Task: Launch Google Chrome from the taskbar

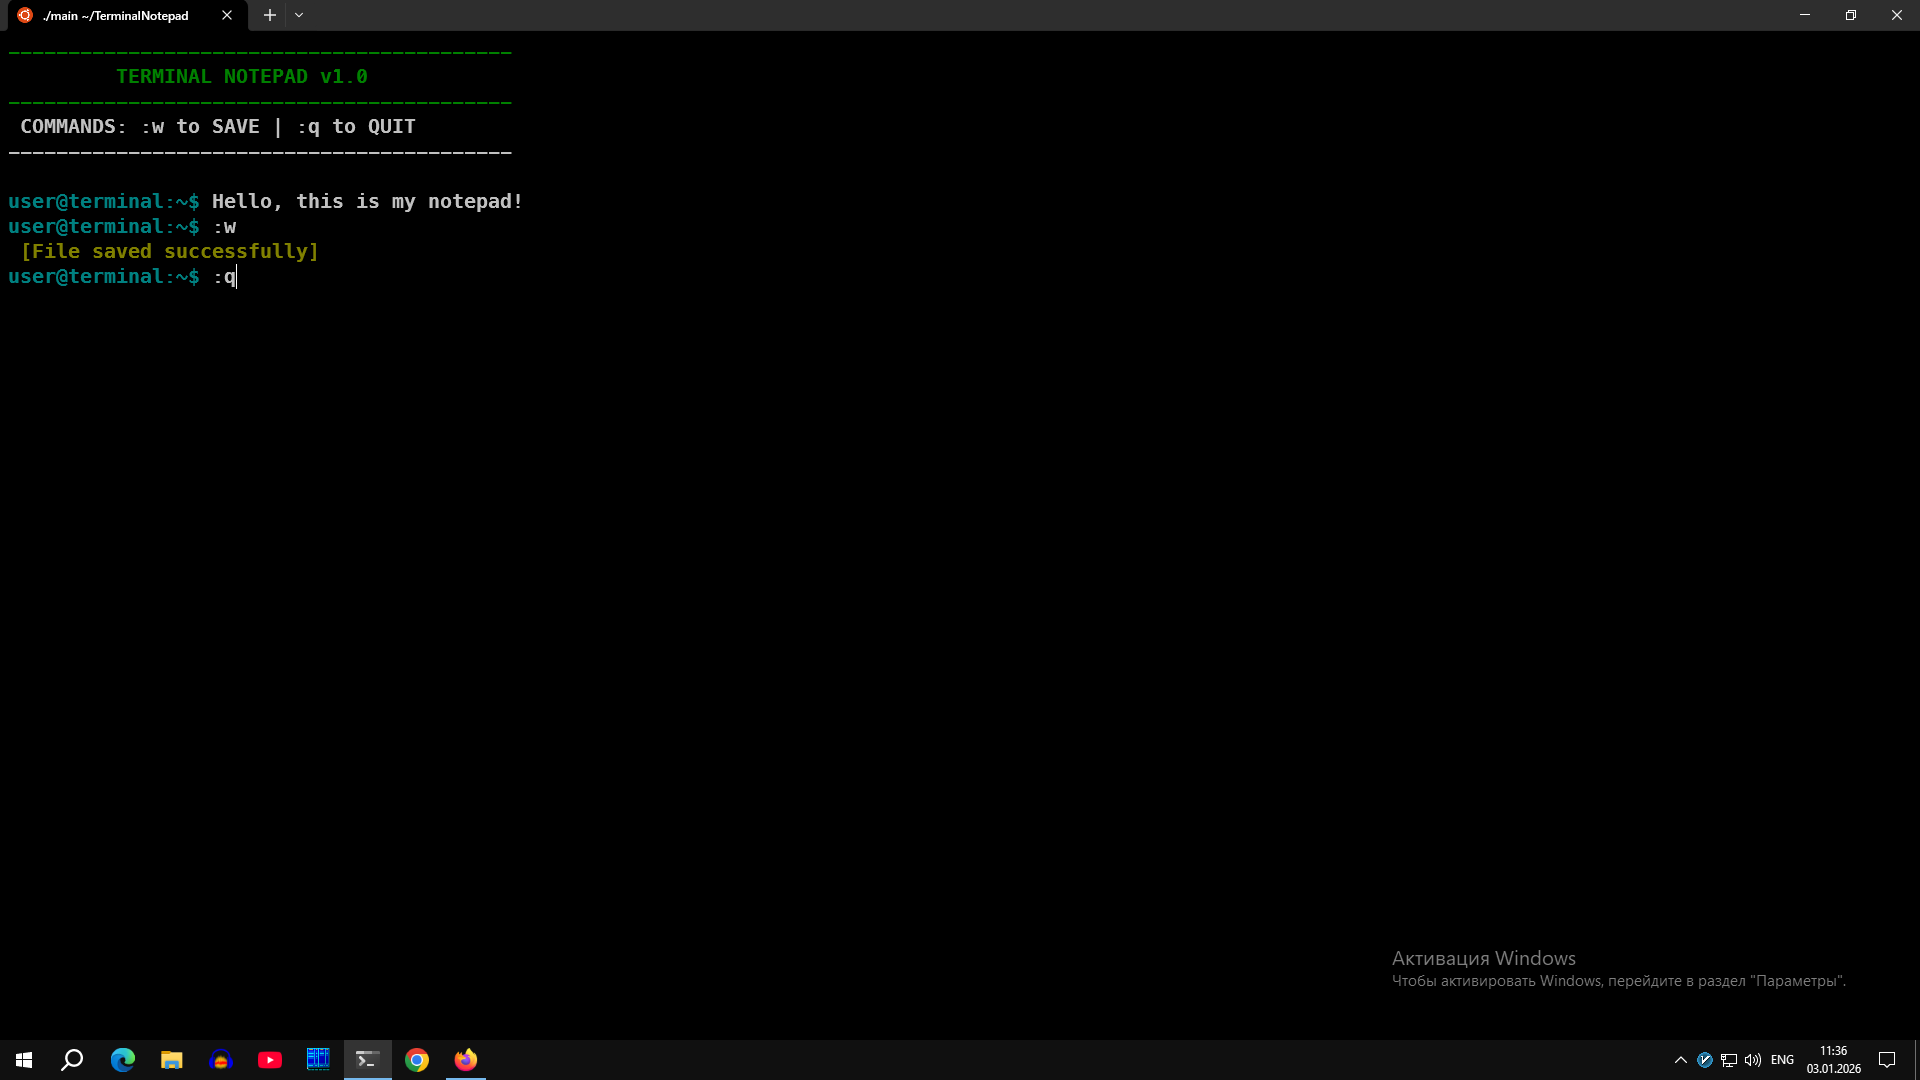Action: (x=417, y=1059)
